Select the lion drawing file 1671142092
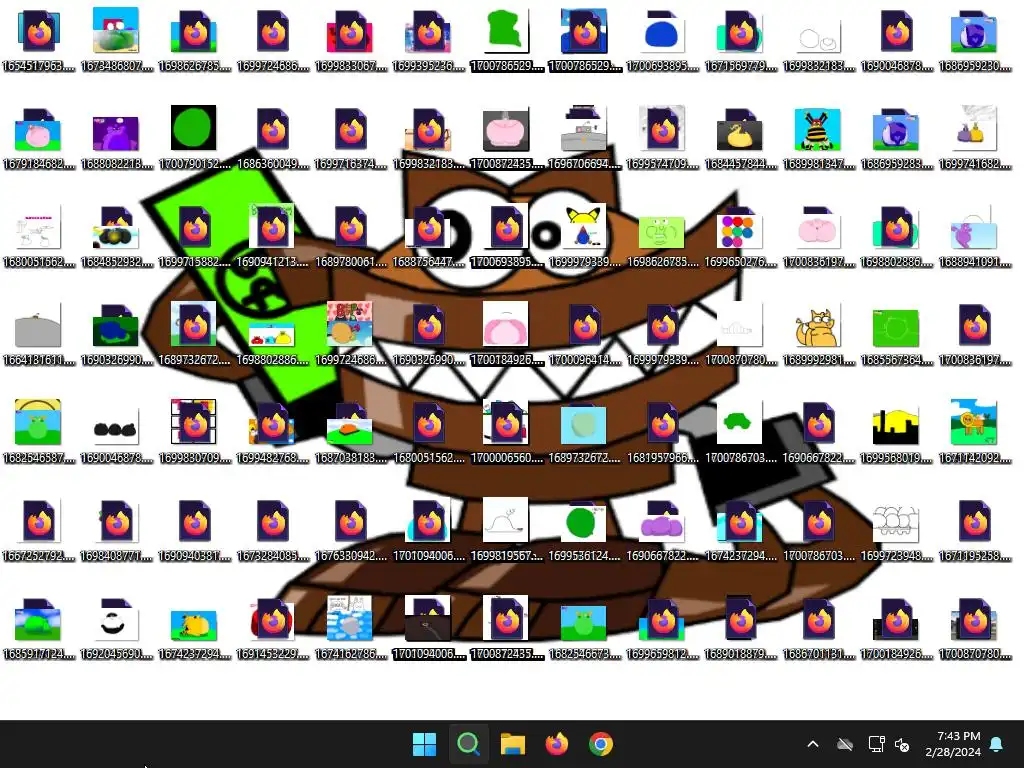The width and height of the screenshot is (1024, 768). pos(975,431)
